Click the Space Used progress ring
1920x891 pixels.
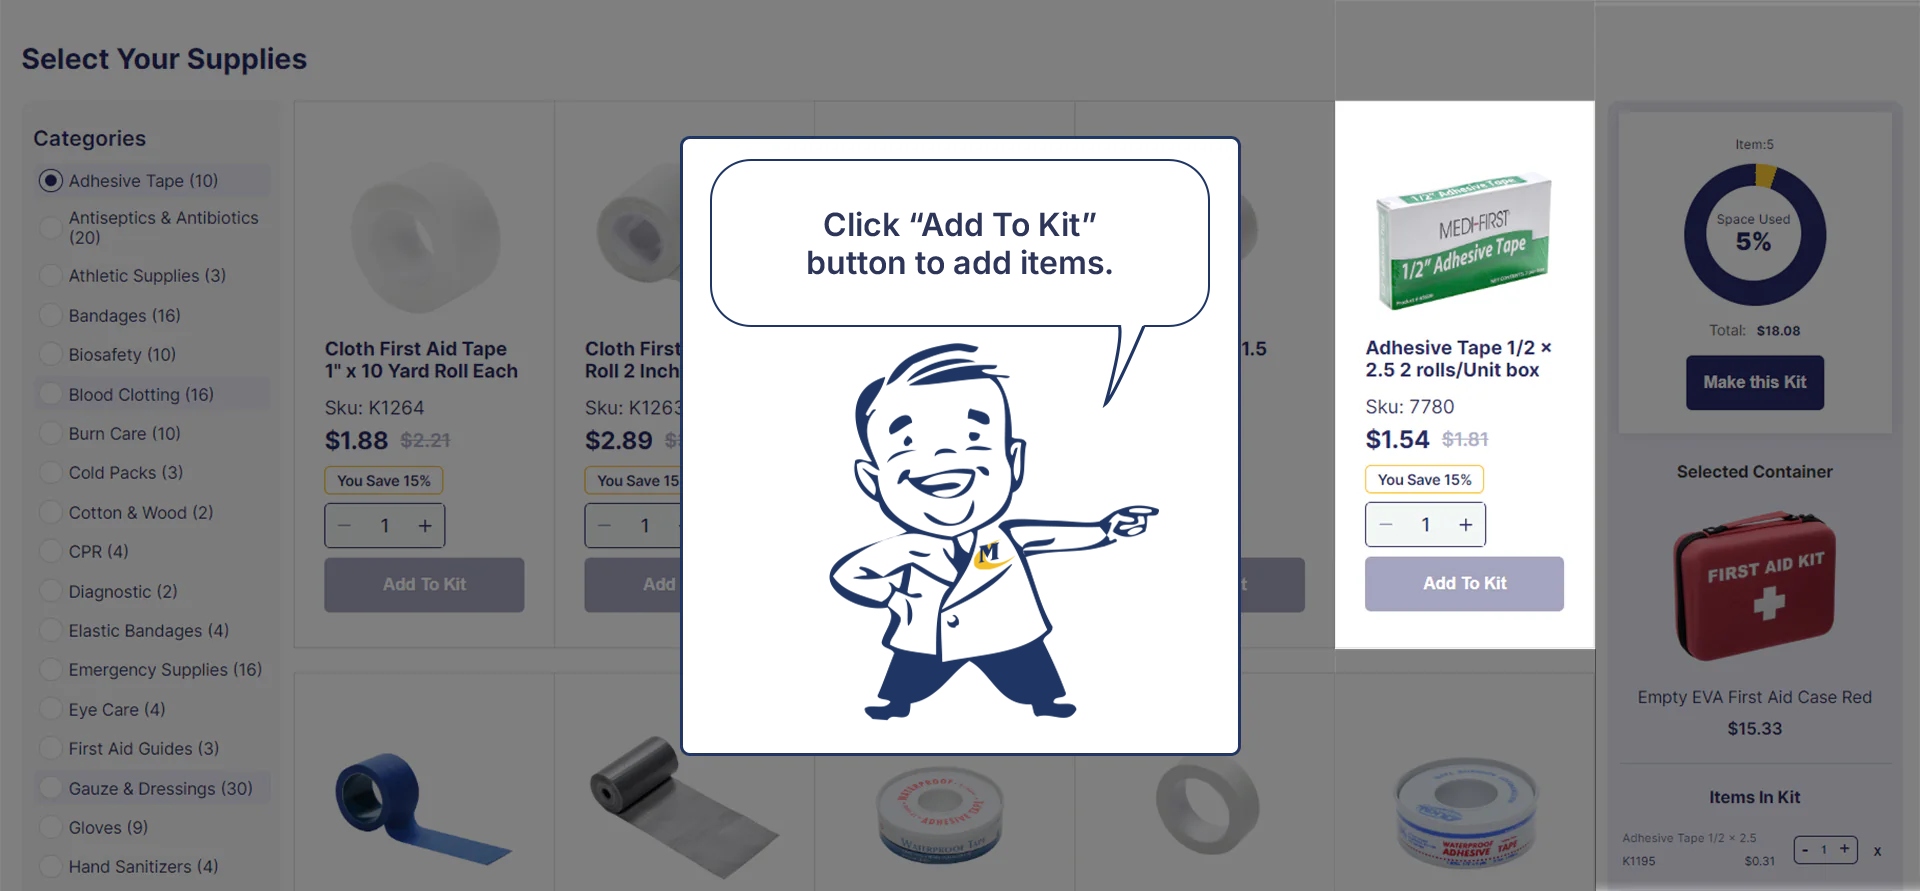pos(1755,235)
